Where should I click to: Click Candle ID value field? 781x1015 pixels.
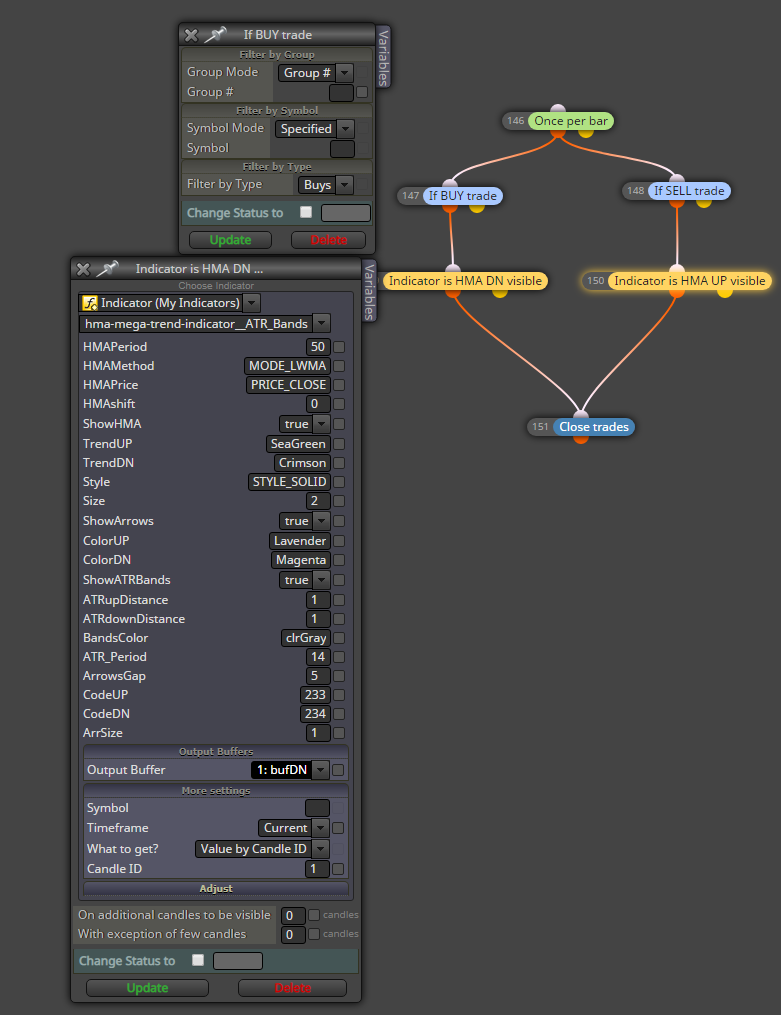click(x=317, y=869)
